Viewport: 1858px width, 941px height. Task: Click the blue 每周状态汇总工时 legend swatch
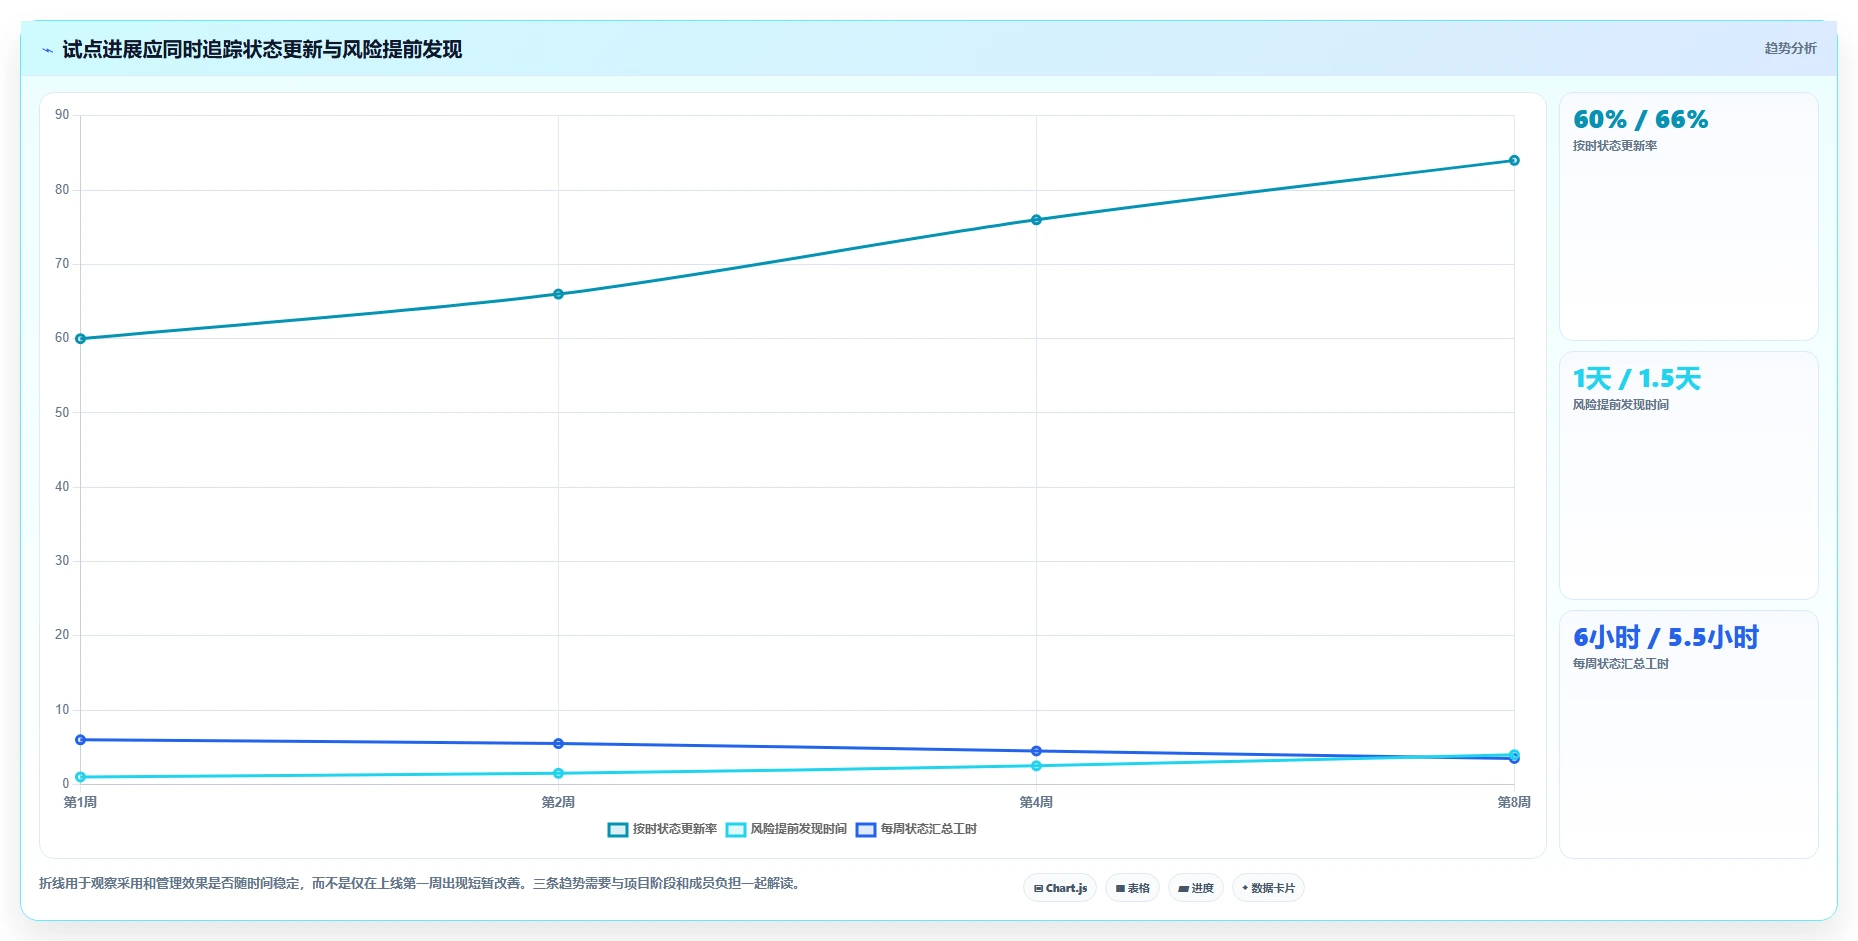point(866,830)
